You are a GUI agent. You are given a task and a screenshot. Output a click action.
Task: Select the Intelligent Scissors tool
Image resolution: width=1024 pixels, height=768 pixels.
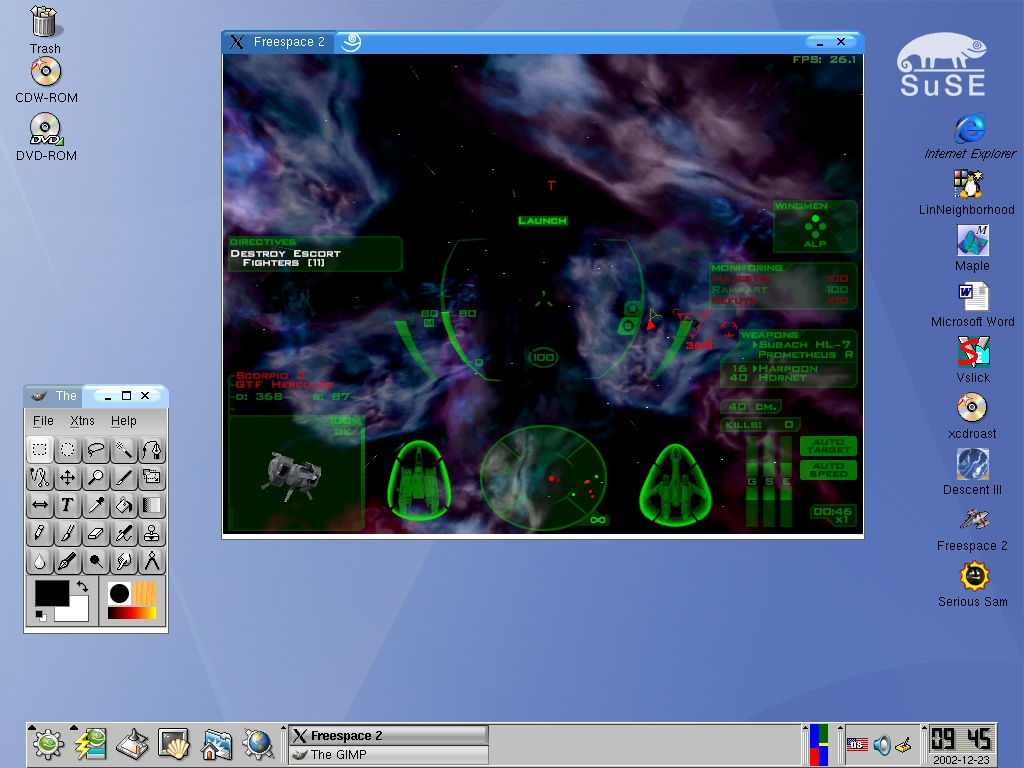coord(40,478)
